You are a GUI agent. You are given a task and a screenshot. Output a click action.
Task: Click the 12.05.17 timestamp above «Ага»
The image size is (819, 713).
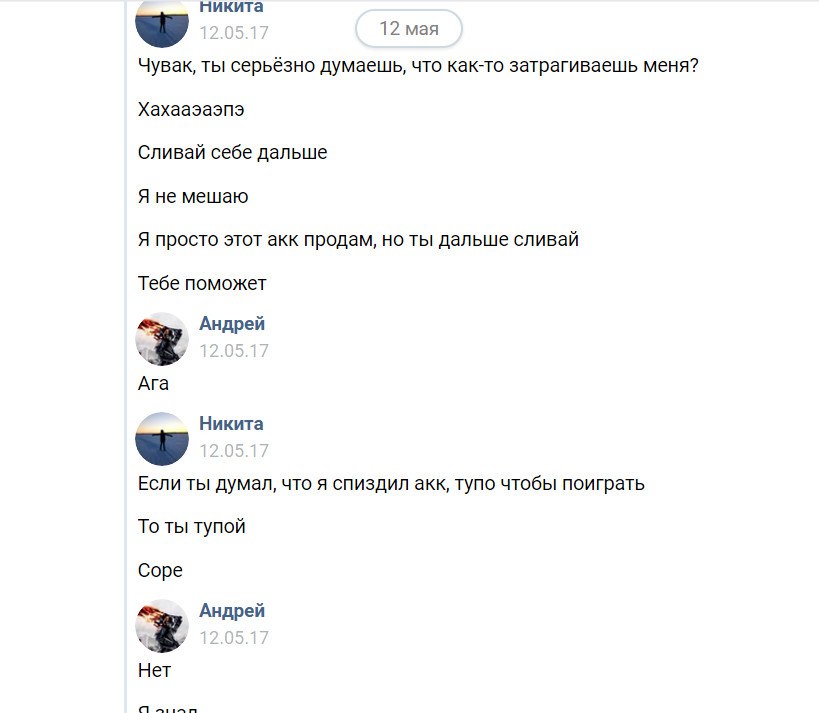click(x=234, y=351)
